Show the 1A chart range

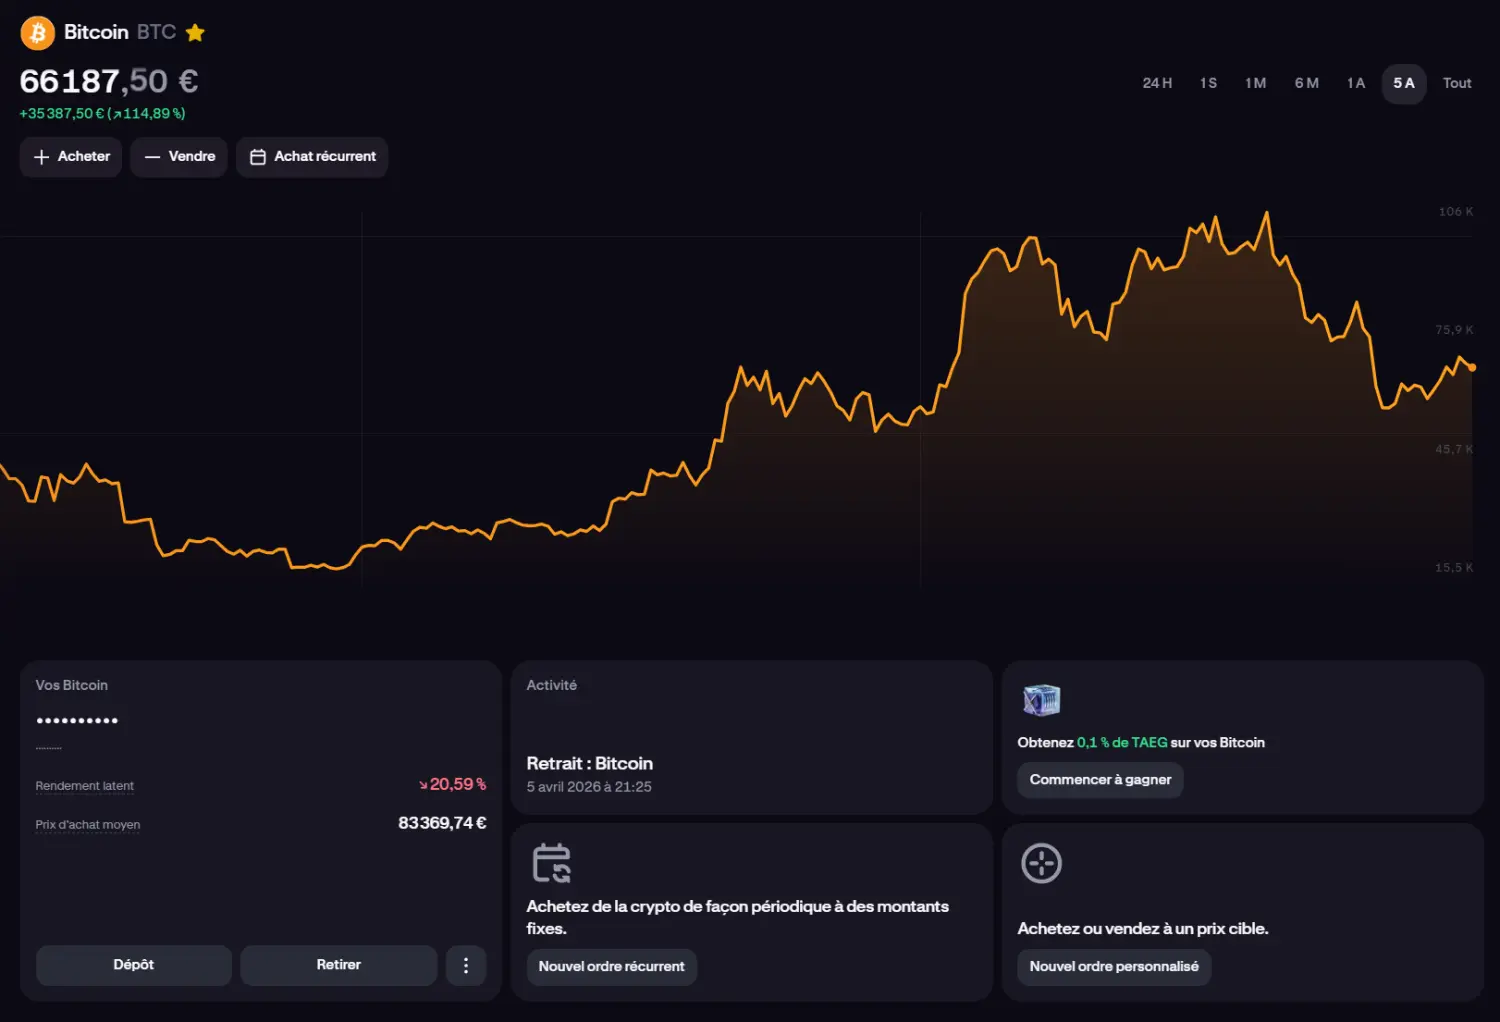click(x=1355, y=83)
